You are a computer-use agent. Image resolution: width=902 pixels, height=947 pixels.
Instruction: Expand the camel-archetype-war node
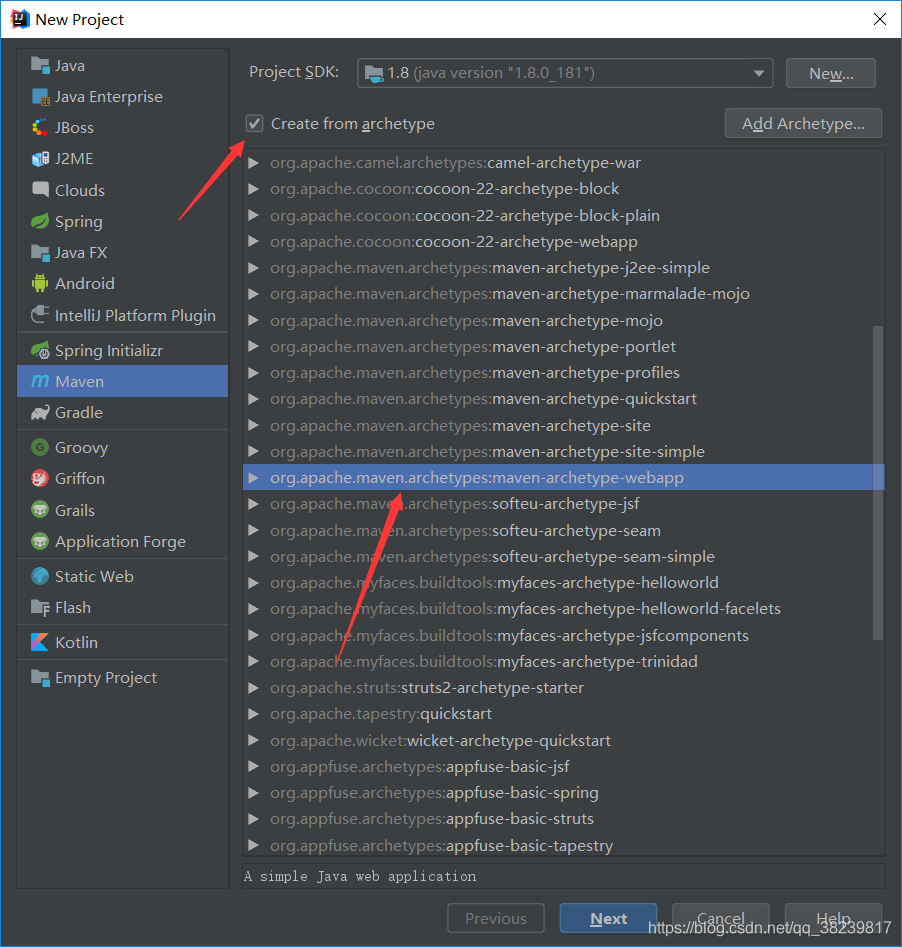coord(254,162)
